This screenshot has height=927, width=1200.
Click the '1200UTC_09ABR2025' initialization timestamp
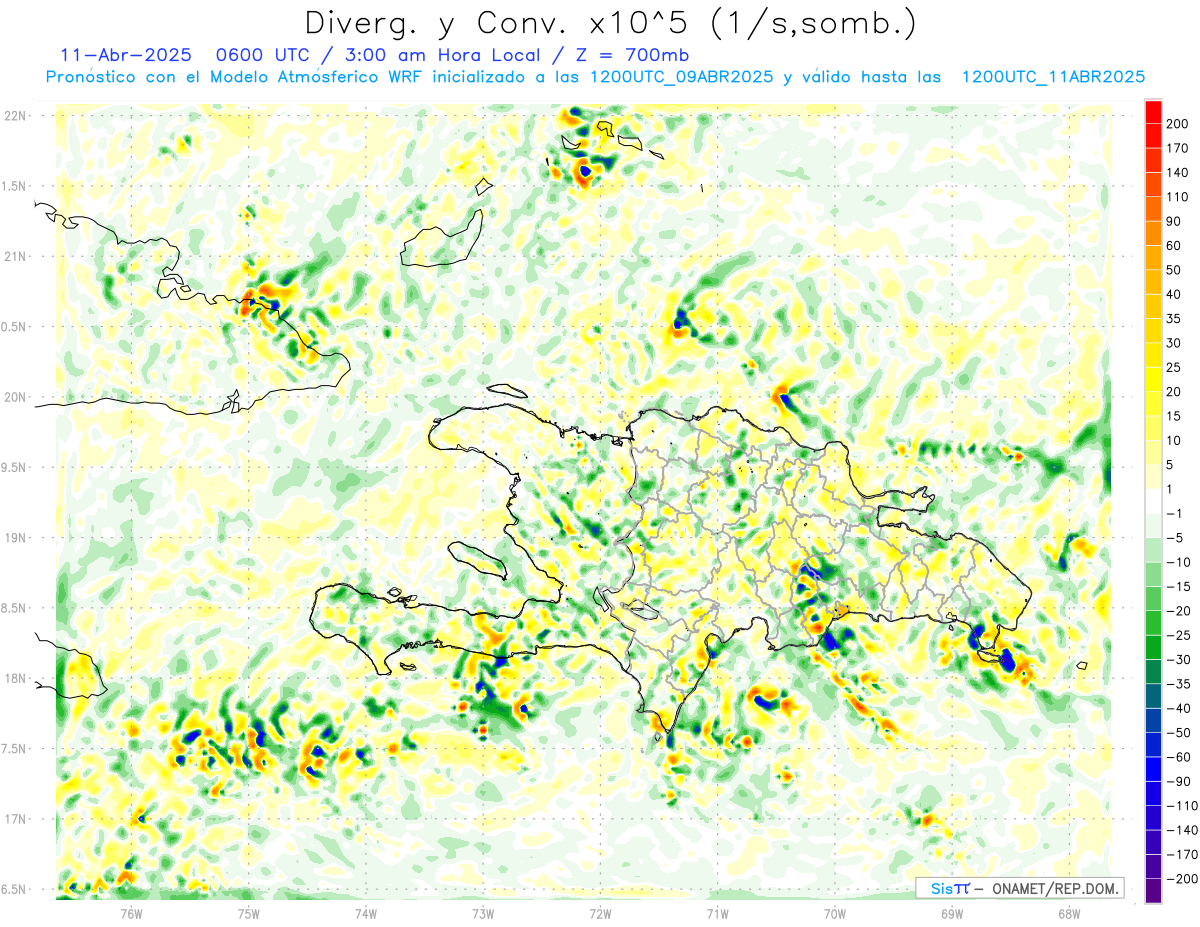point(684,77)
